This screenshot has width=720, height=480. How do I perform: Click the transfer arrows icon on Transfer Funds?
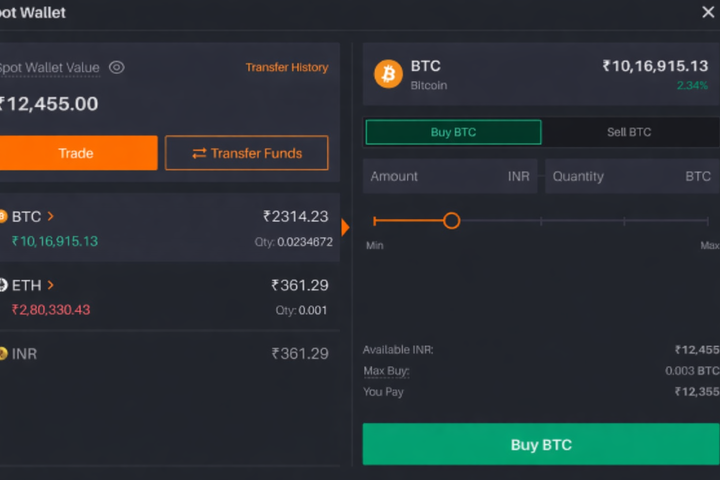pyautogui.click(x=199, y=153)
